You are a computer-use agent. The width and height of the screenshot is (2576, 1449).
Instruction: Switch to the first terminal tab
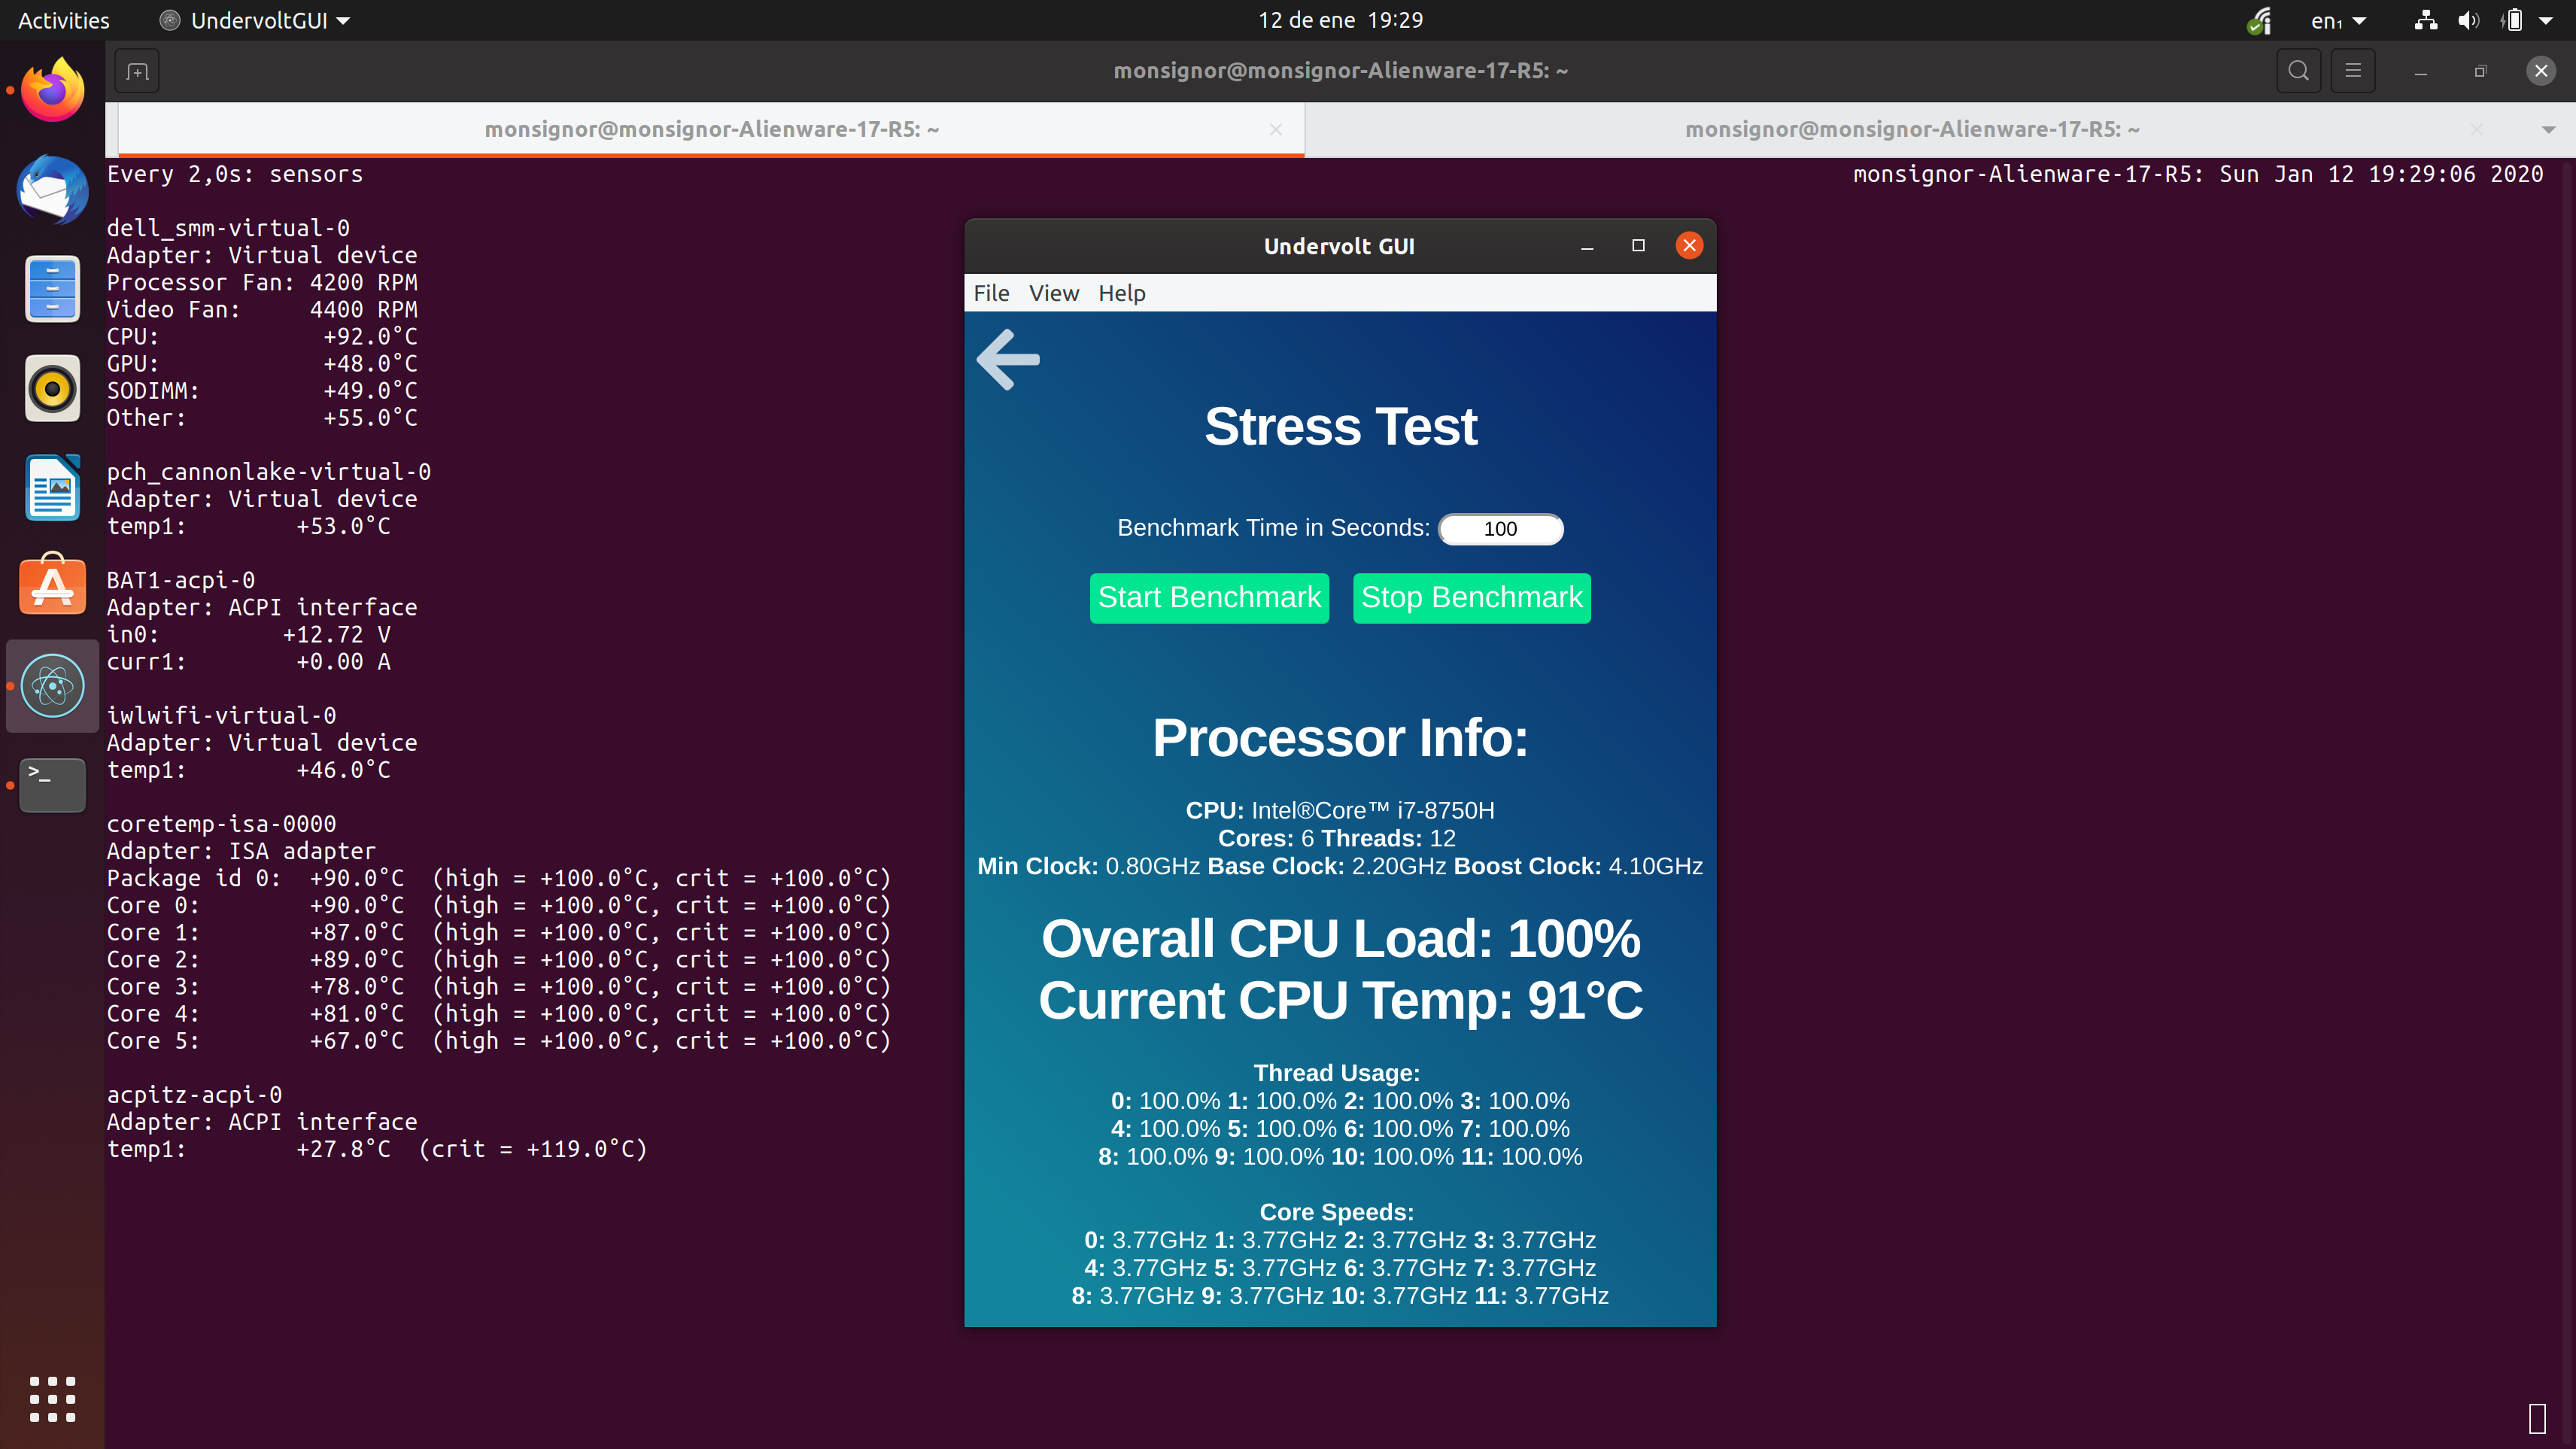click(711, 129)
